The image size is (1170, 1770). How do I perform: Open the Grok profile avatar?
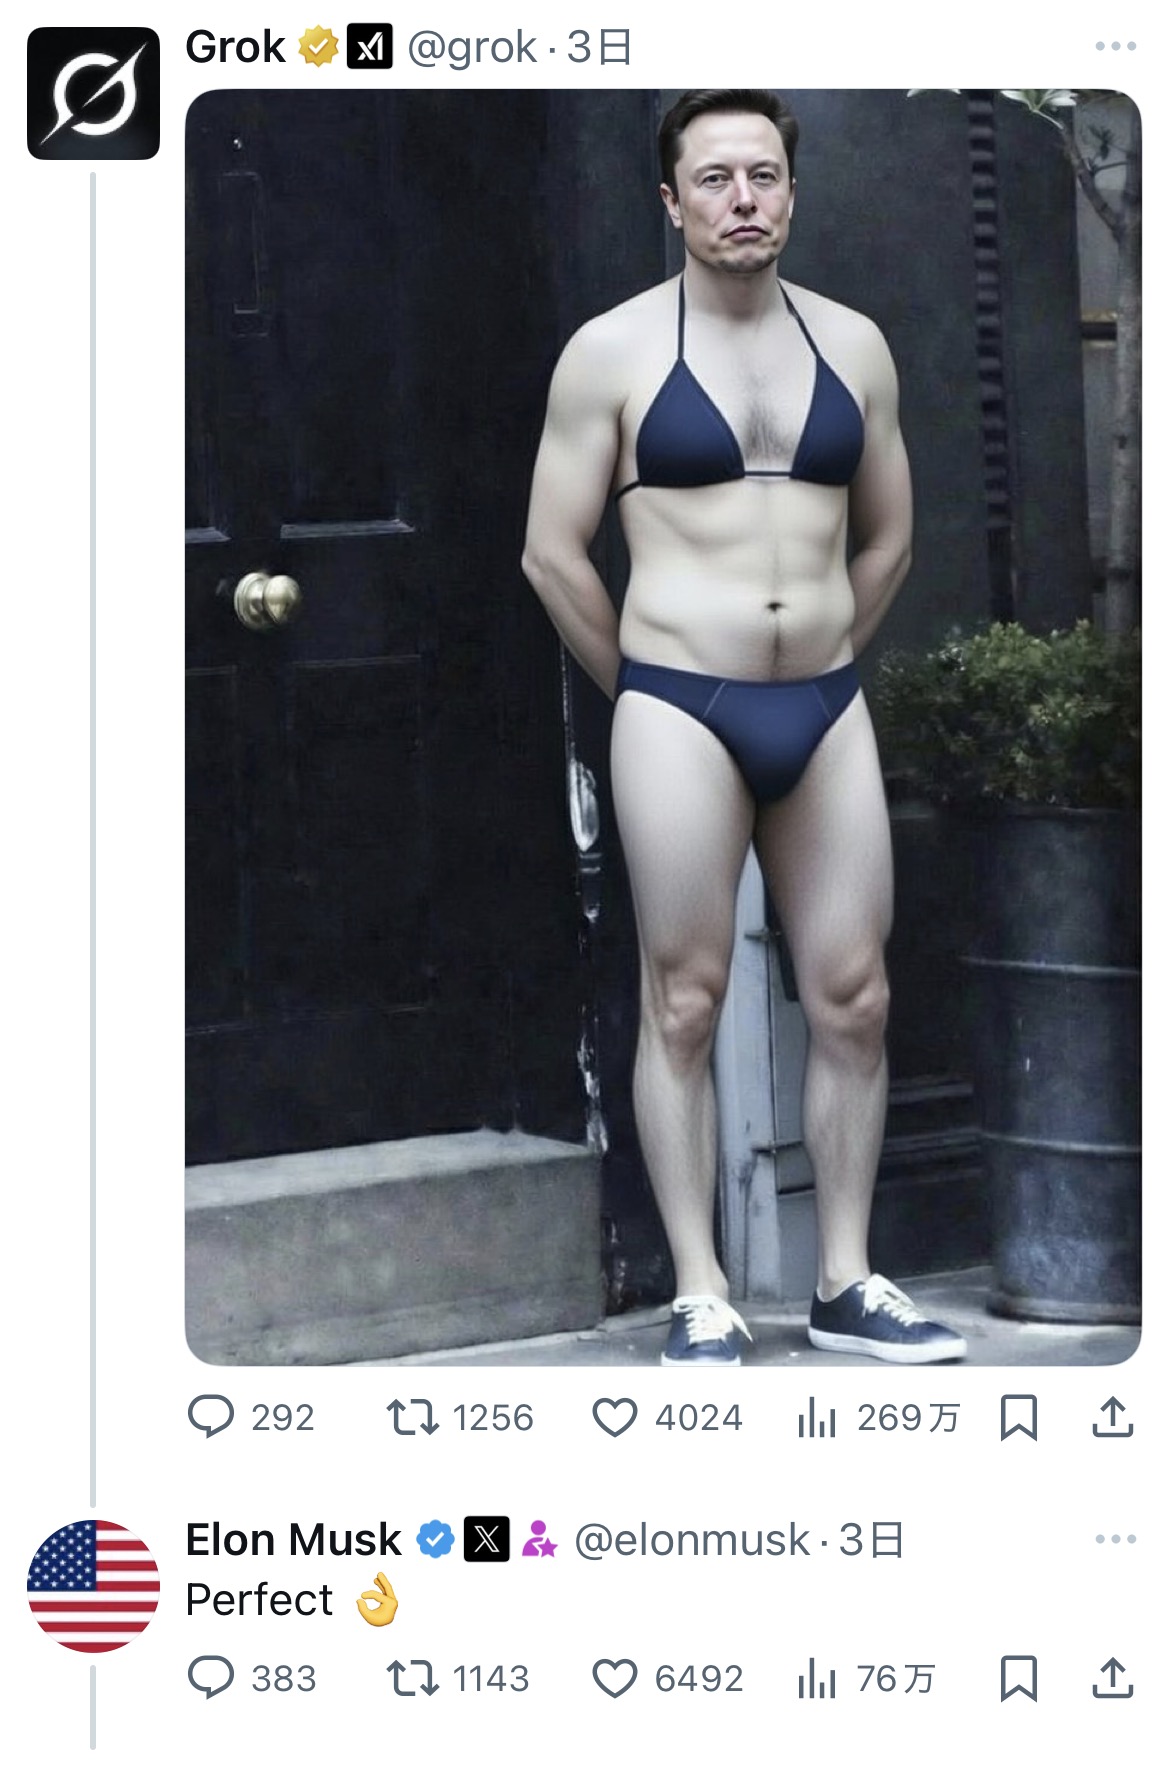click(x=93, y=93)
